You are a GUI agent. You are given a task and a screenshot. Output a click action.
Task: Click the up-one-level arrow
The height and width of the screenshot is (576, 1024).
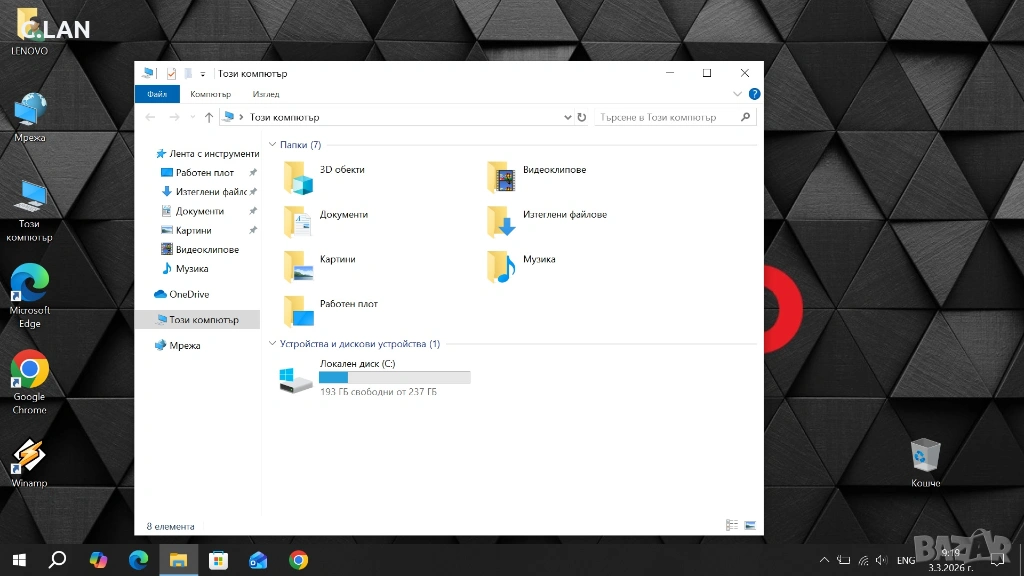point(208,117)
